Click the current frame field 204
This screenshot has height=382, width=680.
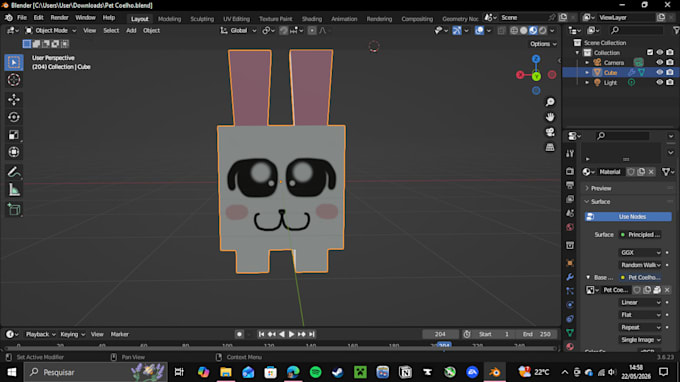coord(440,334)
